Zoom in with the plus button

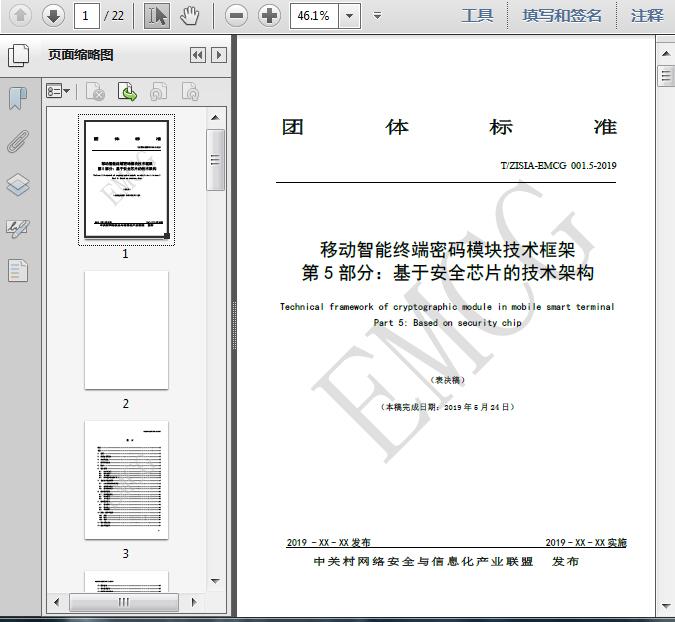pyautogui.click(x=269, y=16)
